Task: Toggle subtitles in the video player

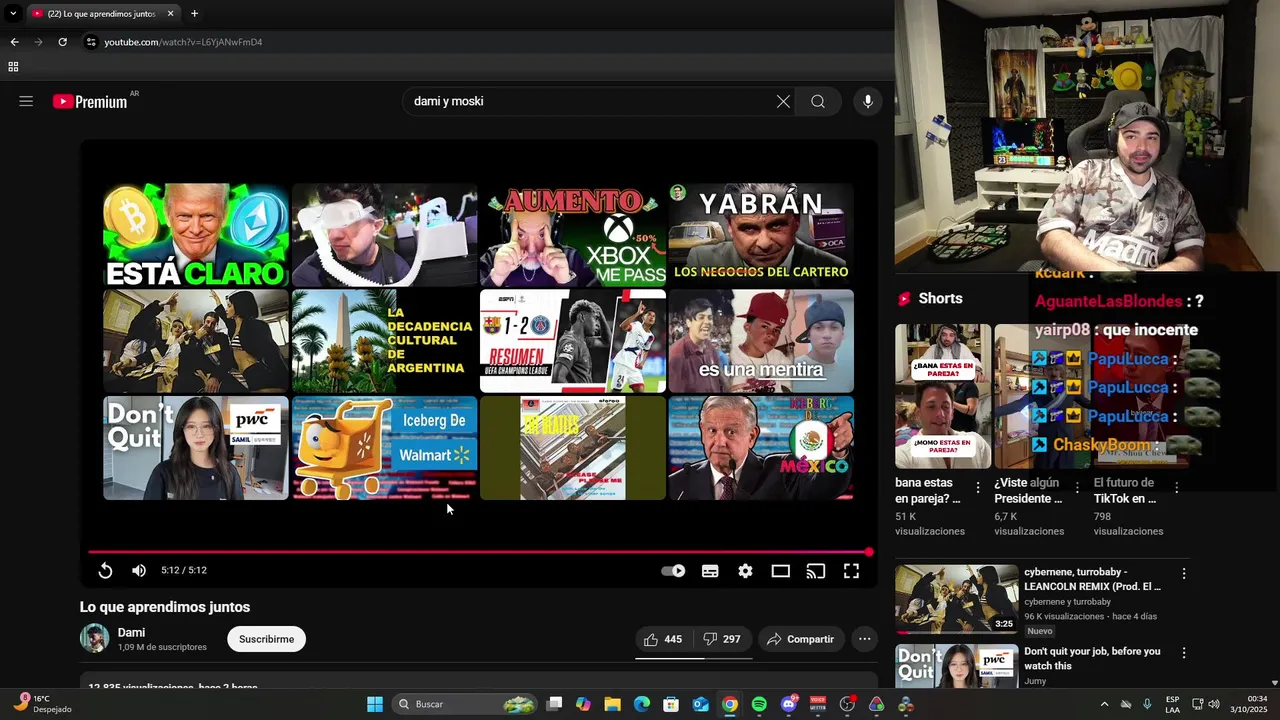Action: point(710,571)
